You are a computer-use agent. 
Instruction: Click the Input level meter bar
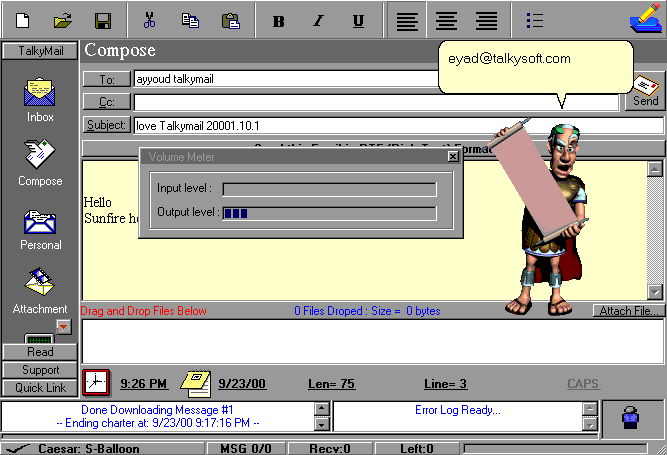pyautogui.click(x=330, y=189)
